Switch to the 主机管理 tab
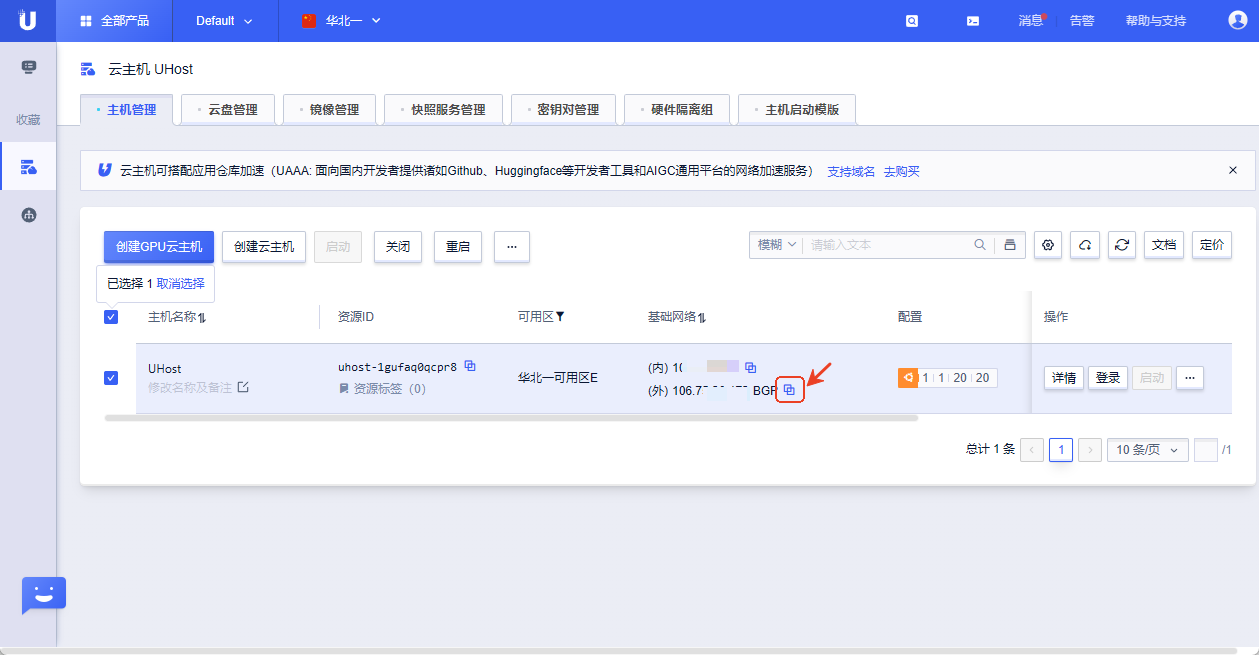Screen dimensions: 1259x655 click(126, 109)
